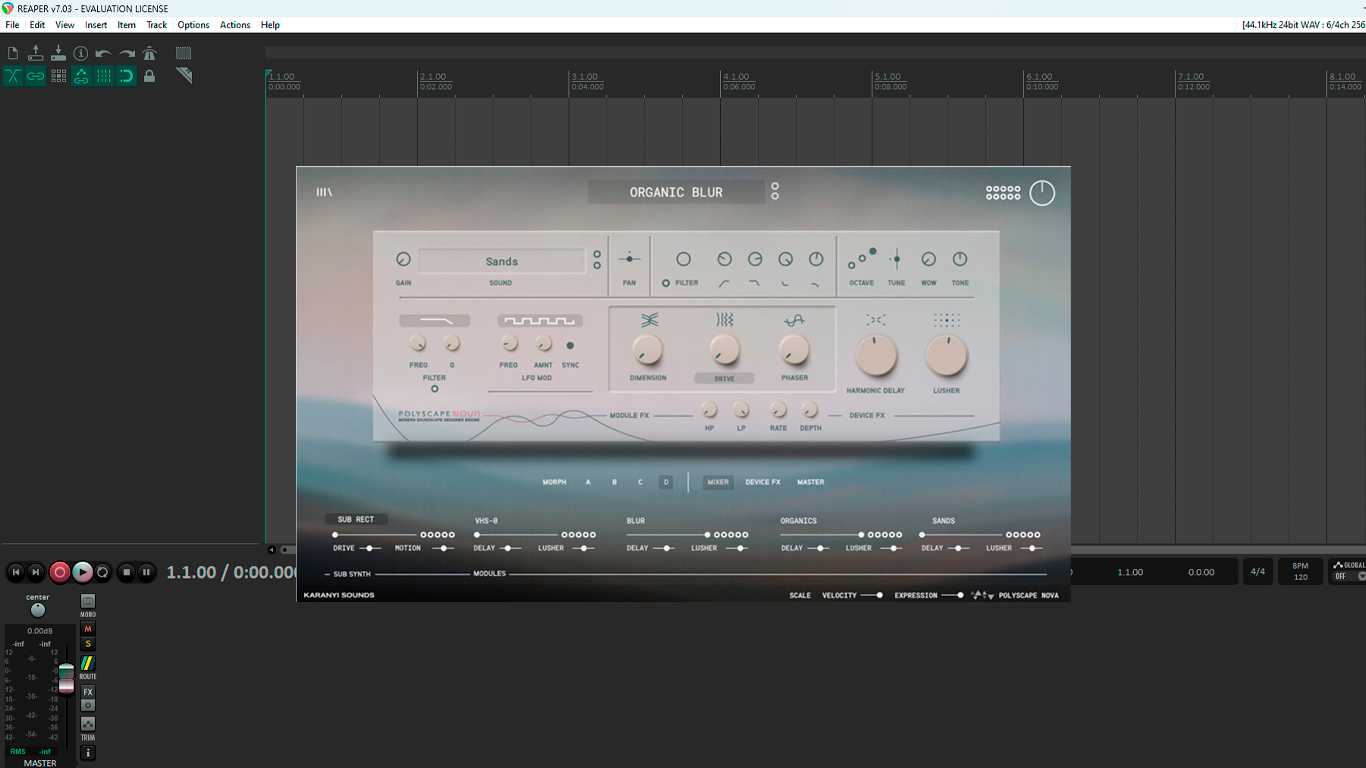Image resolution: width=1366 pixels, height=768 pixels.
Task: Select morph slot D
Action: pyautogui.click(x=666, y=482)
